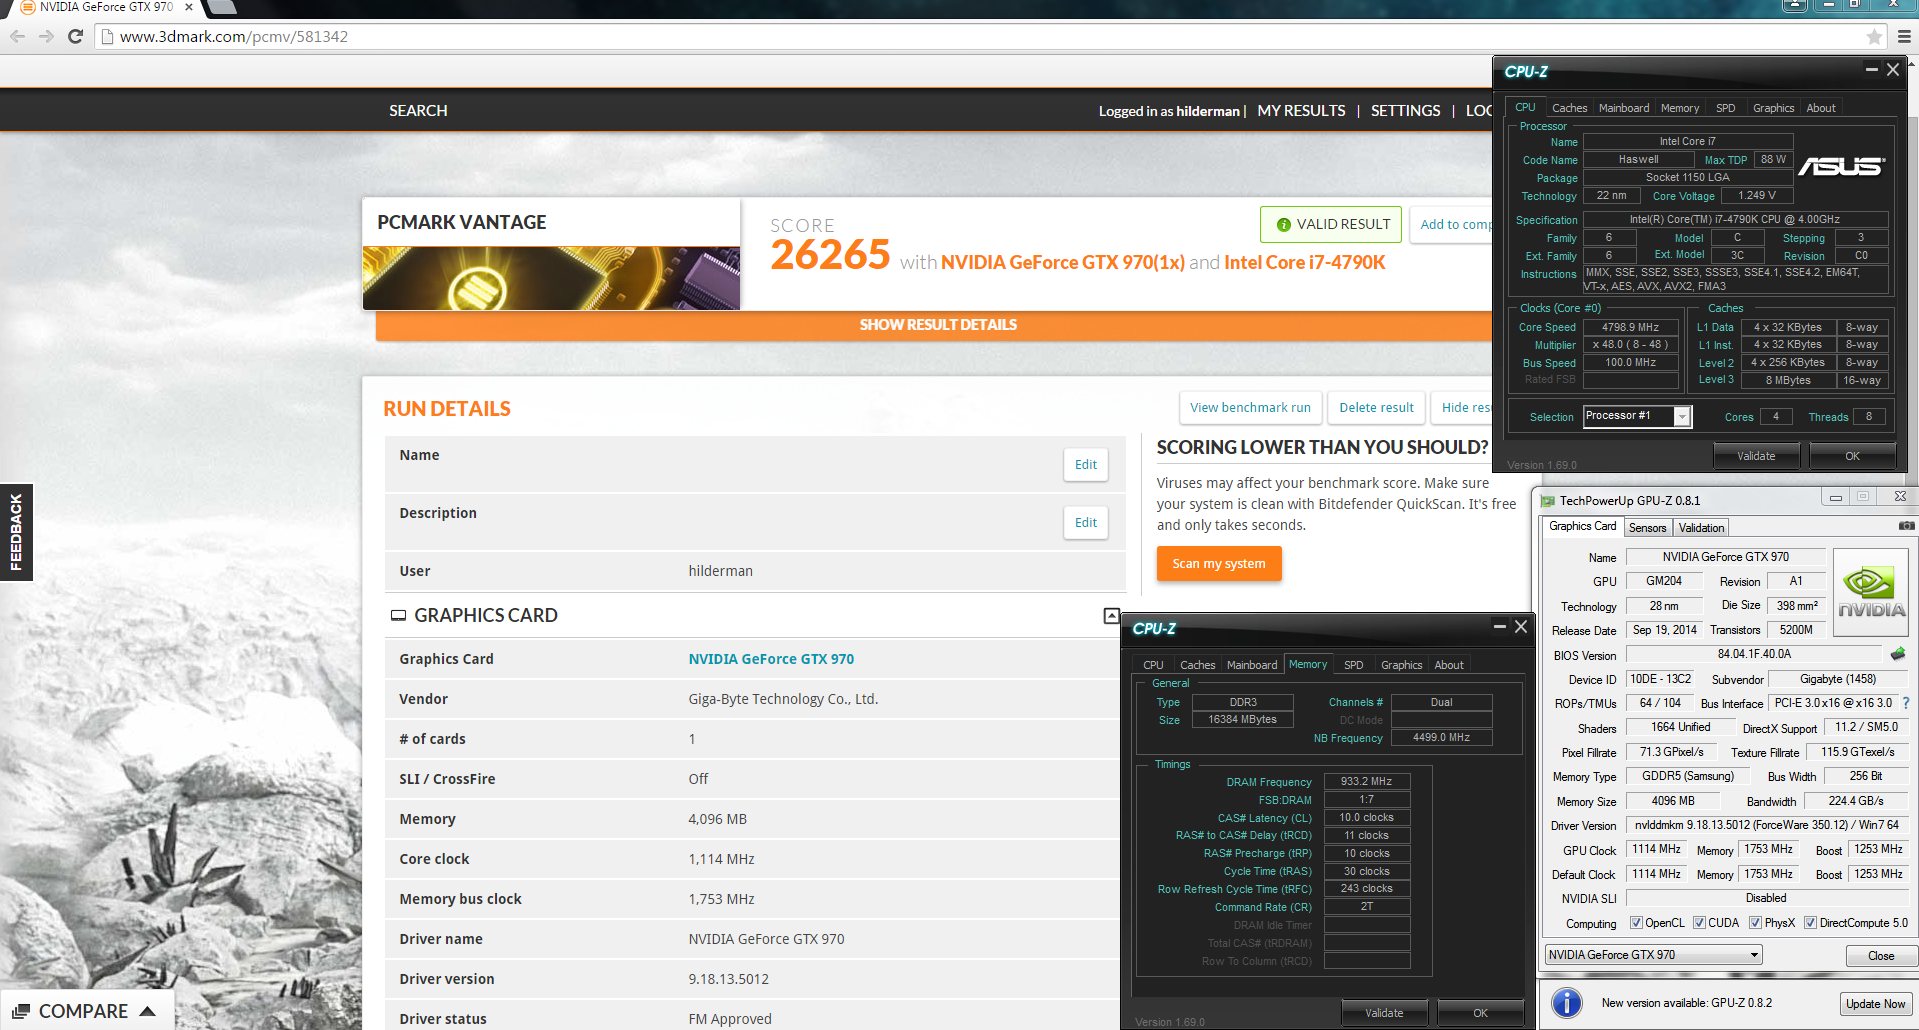Click the monitor icon beside GRAPHICS CARD heading
This screenshot has width=1919, height=1030.
(x=398, y=616)
